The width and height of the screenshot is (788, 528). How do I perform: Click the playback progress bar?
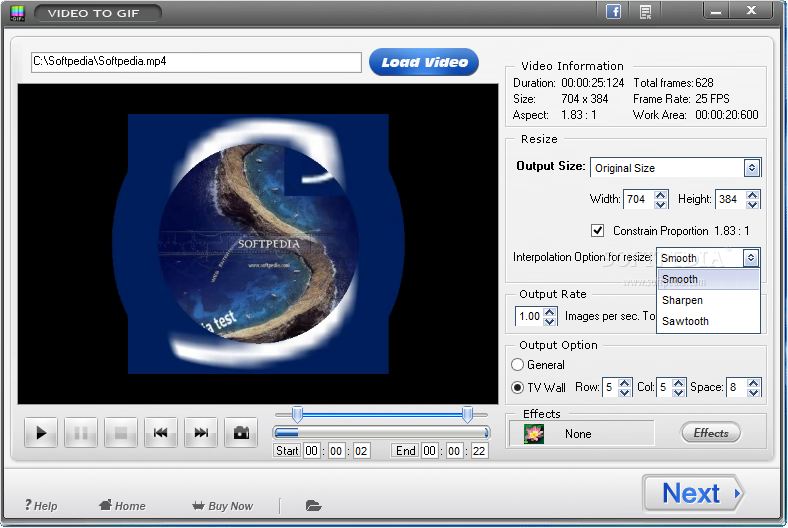click(x=381, y=433)
